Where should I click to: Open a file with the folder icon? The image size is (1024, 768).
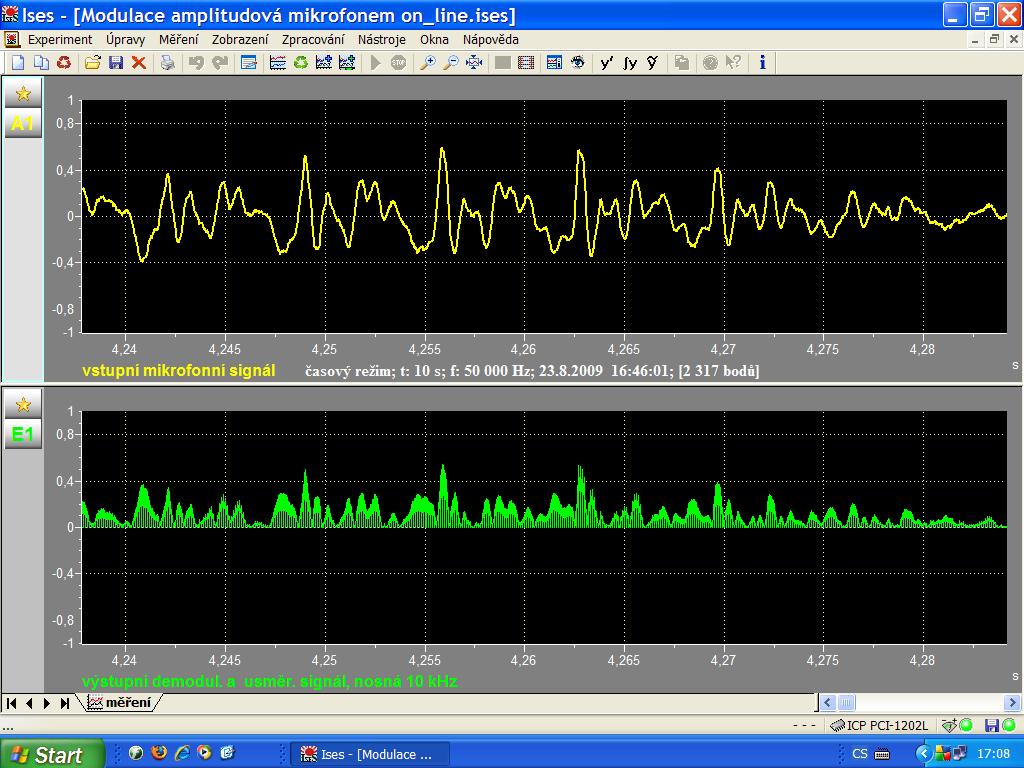tap(93, 63)
